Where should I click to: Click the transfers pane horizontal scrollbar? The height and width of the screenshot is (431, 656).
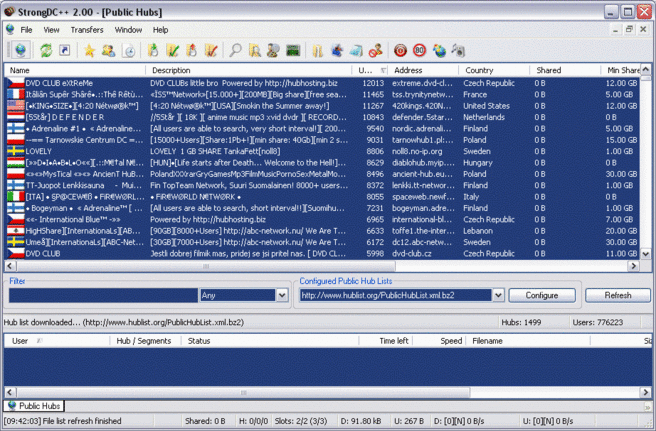tap(300, 393)
